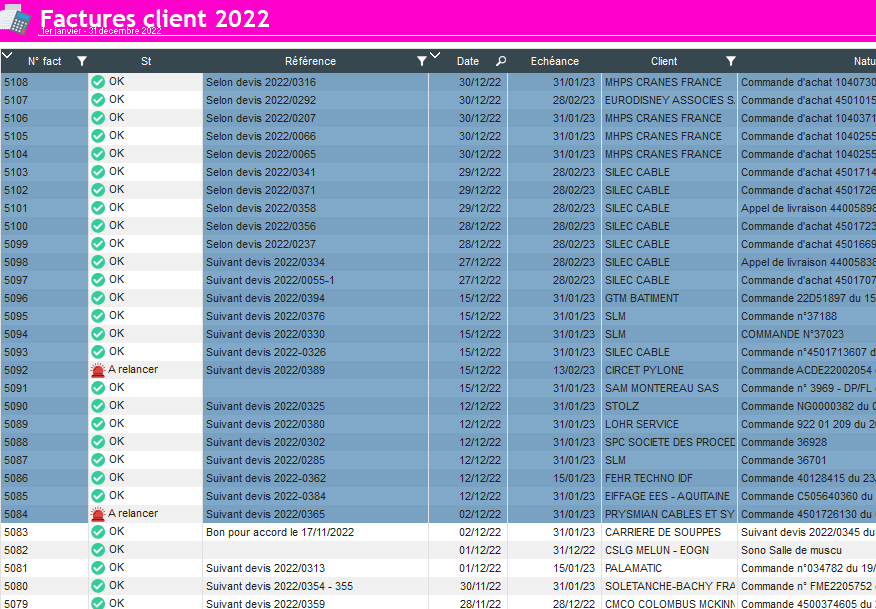Image resolution: width=876 pixels, height=609 pixels.
Task: Click green OK check icon for invoice 5108
Action: click(x=98, y=82)
